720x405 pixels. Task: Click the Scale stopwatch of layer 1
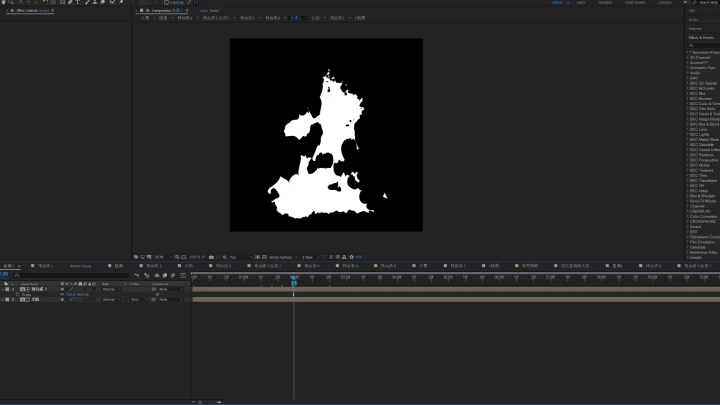[x=18, y=294]
